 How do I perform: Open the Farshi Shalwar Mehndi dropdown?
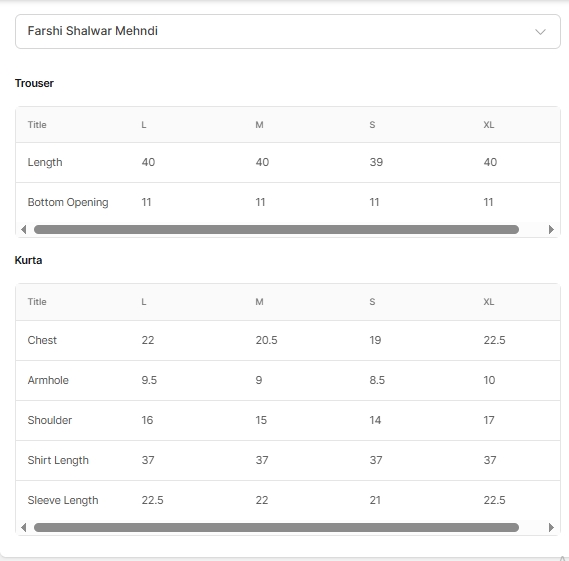coord(288,31)
